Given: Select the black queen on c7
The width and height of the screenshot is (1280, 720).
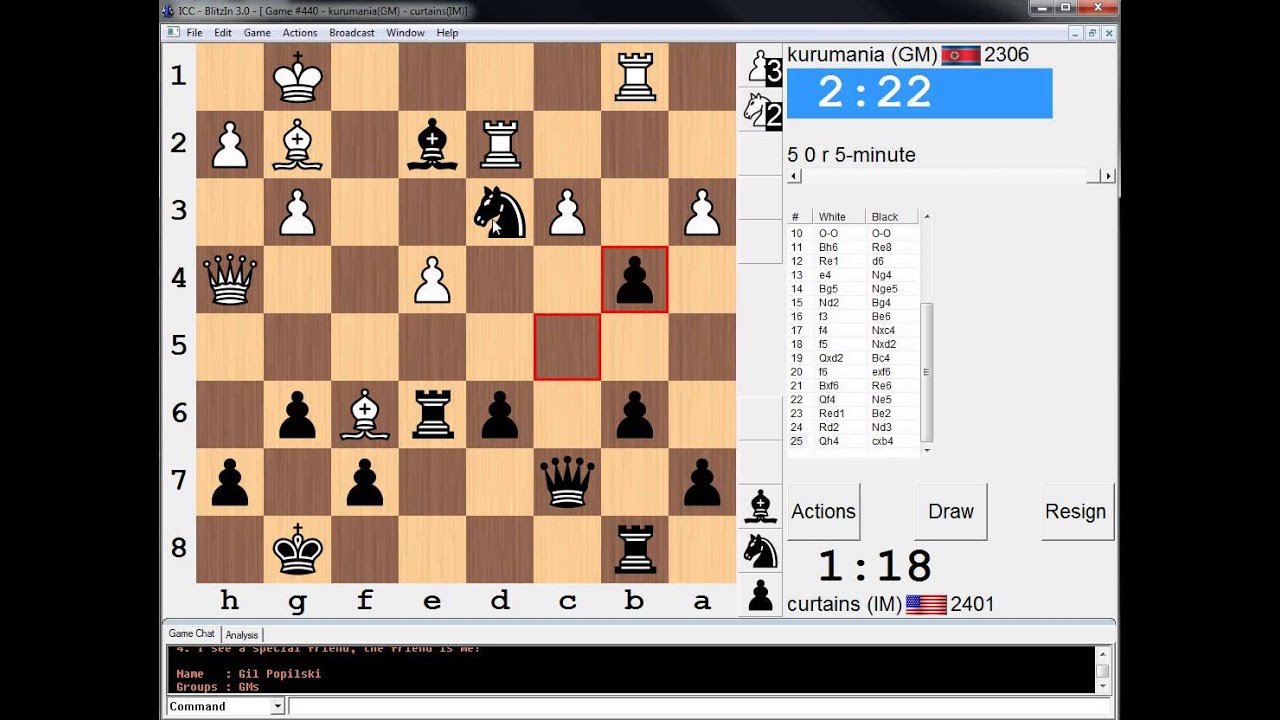Looking at the screenshot, I should pos(568,482).
